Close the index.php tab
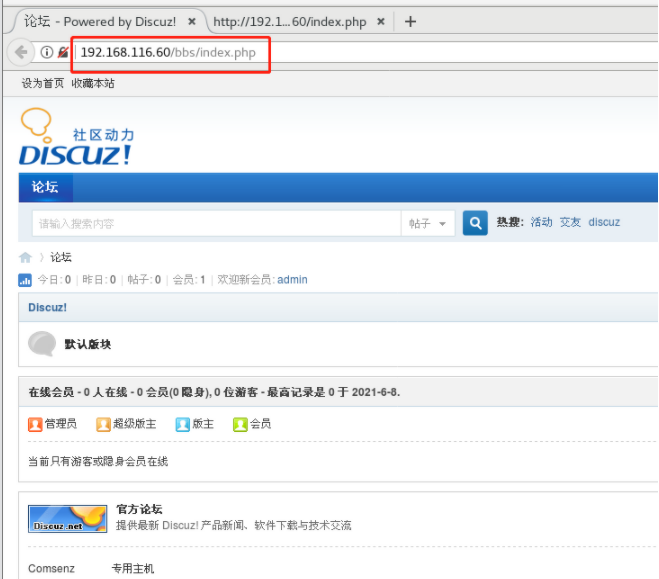This screenshot has height=579, width=659. (381, 21)
